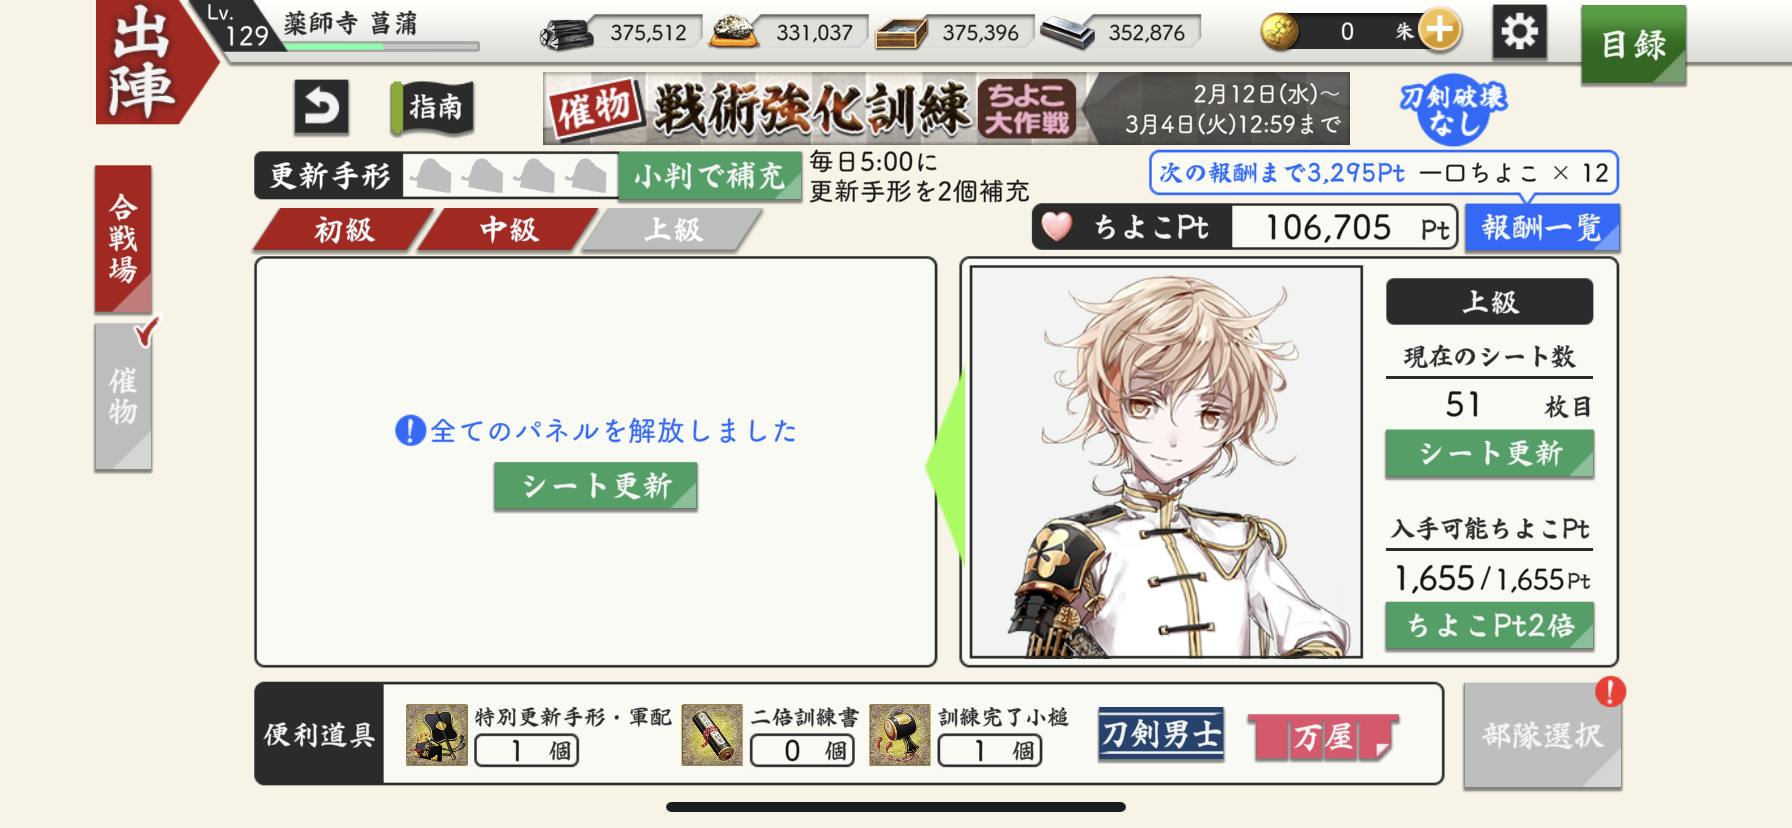This screenshot has height=828, width=1792.
Task: Tap the character portrait thumbnail
Action: 1166,461
